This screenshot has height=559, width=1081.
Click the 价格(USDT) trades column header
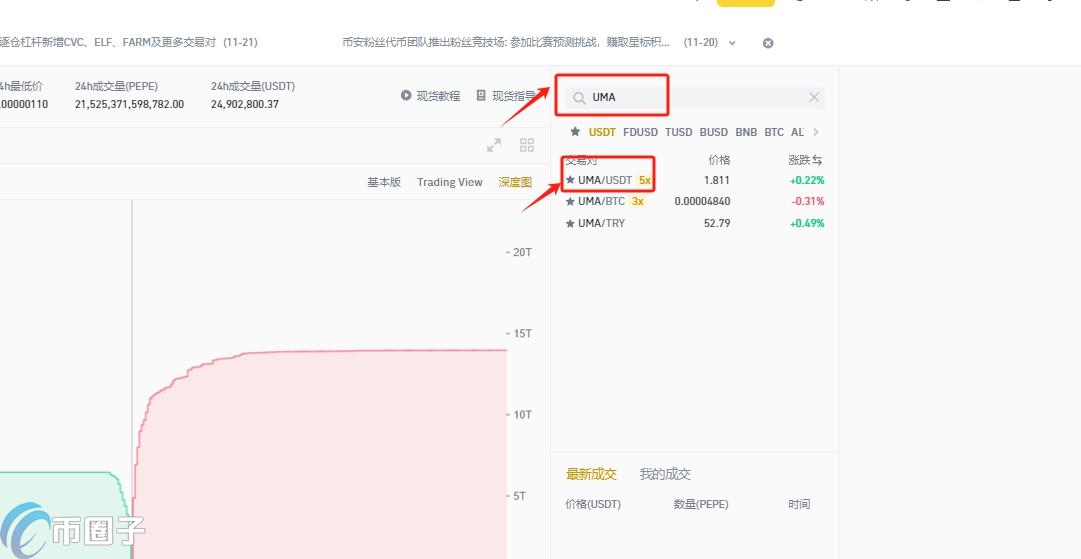coord(593,504)
